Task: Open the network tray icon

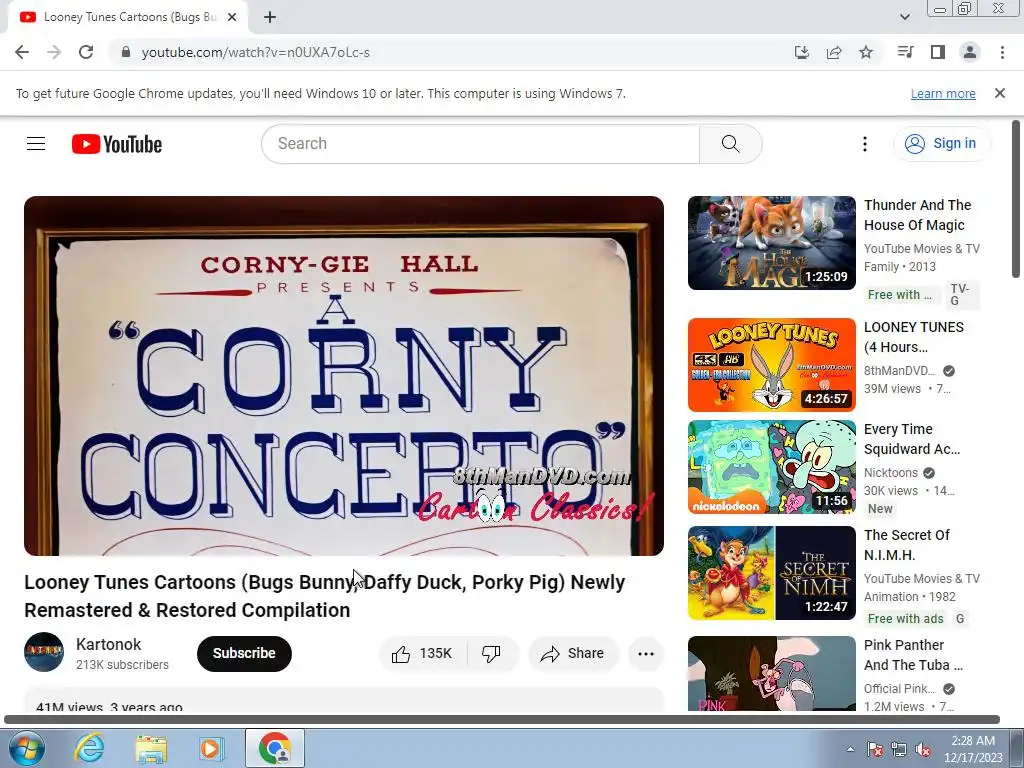Action: (899, 749)
